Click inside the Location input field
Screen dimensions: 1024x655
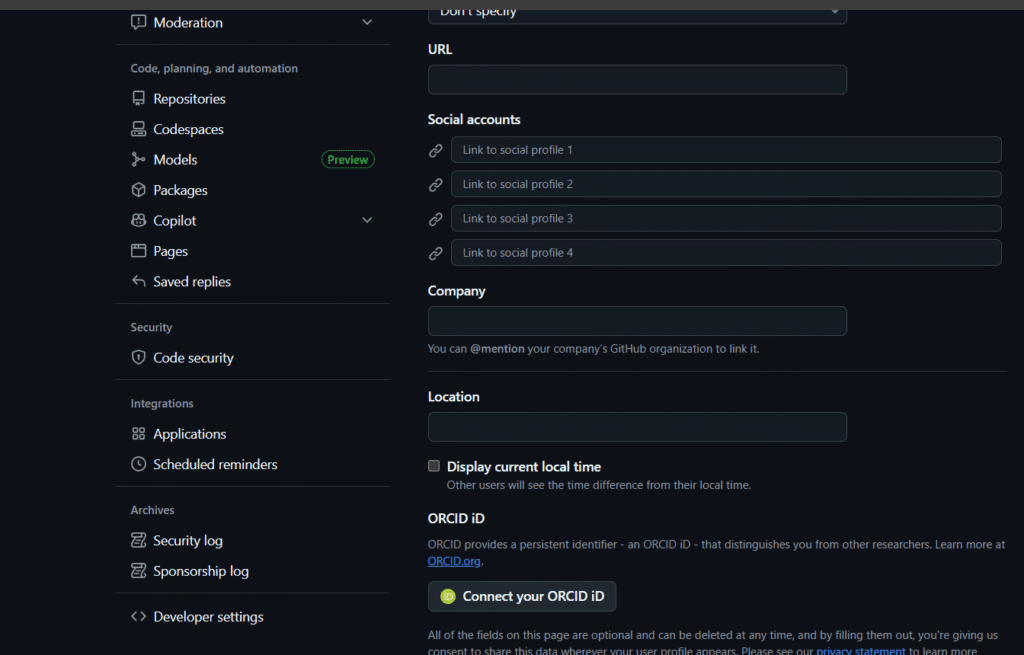tap(637, 426)
